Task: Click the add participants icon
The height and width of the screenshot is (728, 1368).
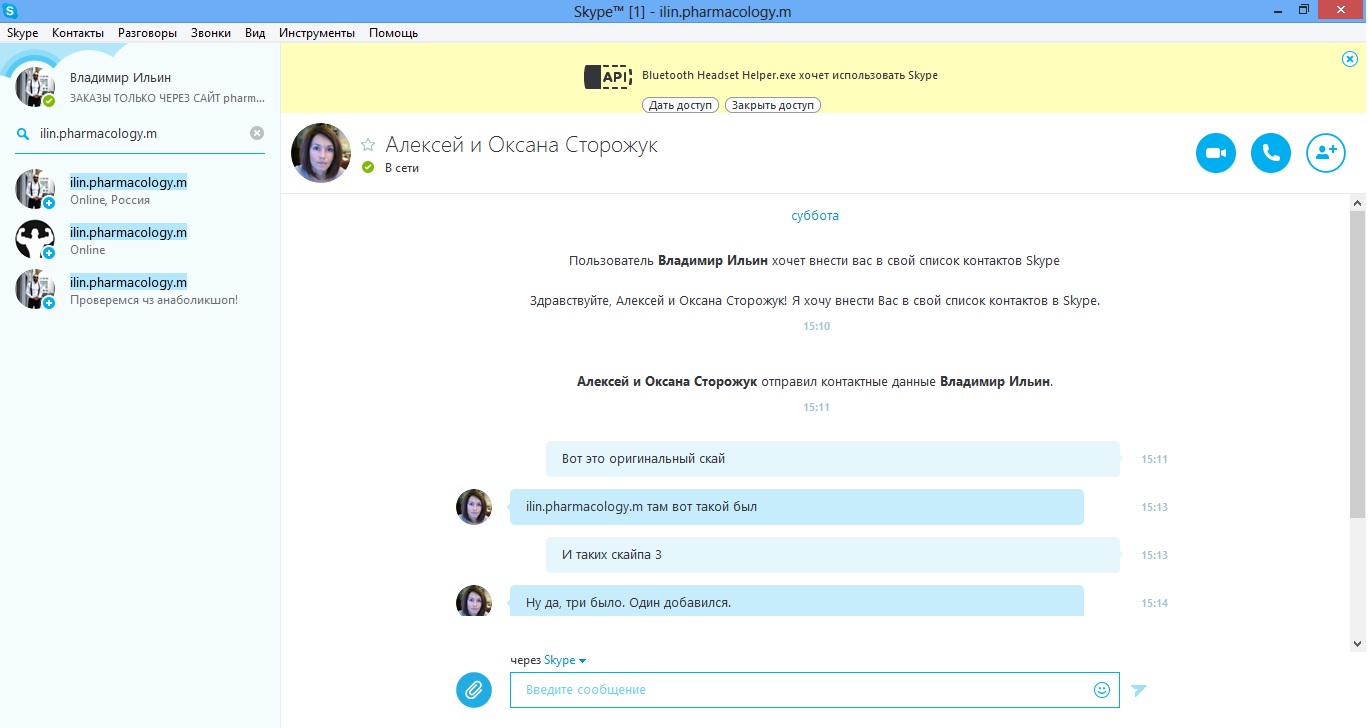Action: coord(1326,153)
